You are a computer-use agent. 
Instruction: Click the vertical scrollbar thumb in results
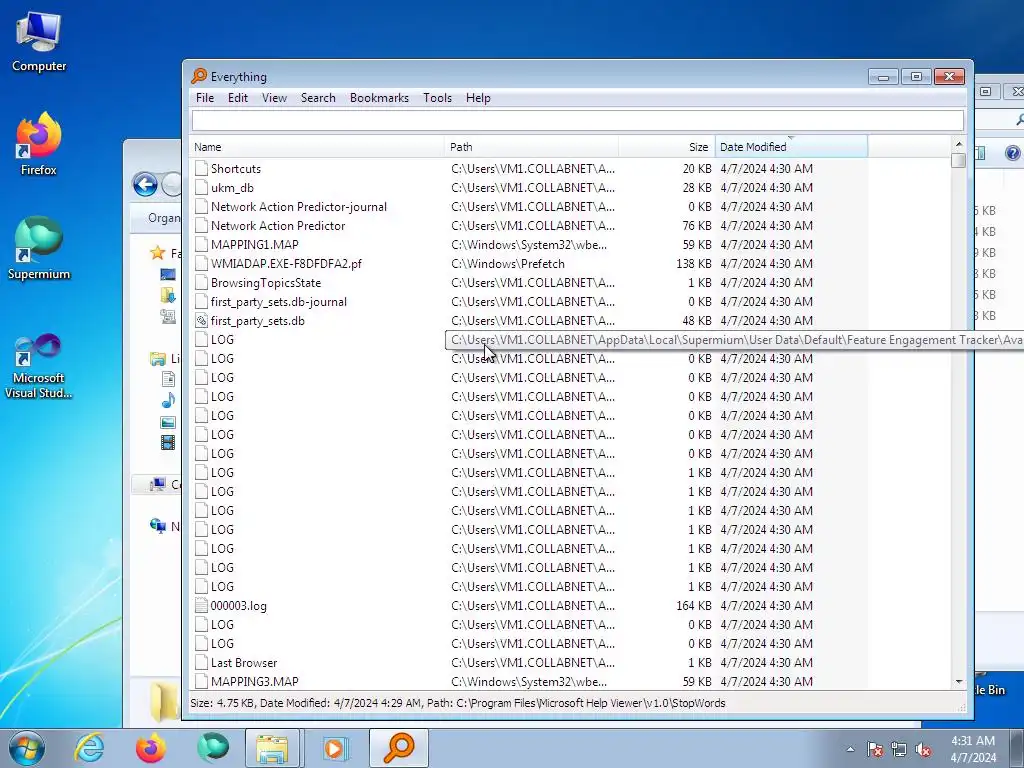tap(958, 161)
